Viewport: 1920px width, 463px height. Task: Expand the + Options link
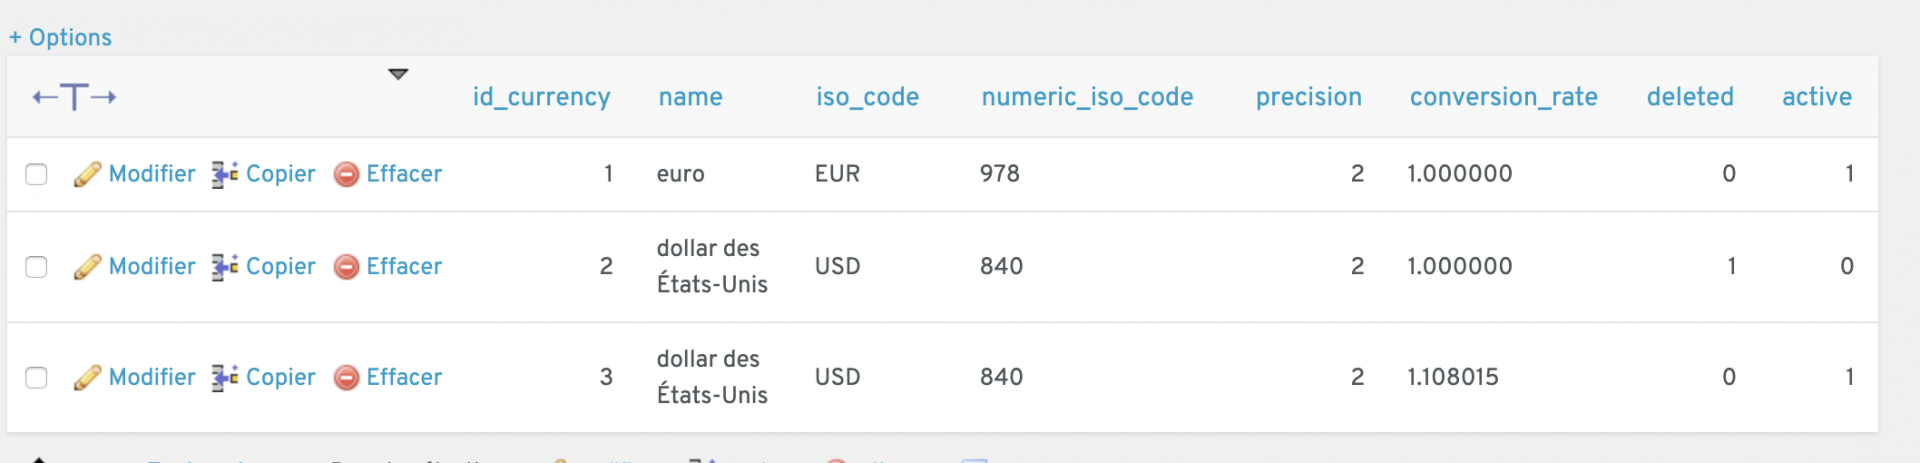(x=61, y=38)
